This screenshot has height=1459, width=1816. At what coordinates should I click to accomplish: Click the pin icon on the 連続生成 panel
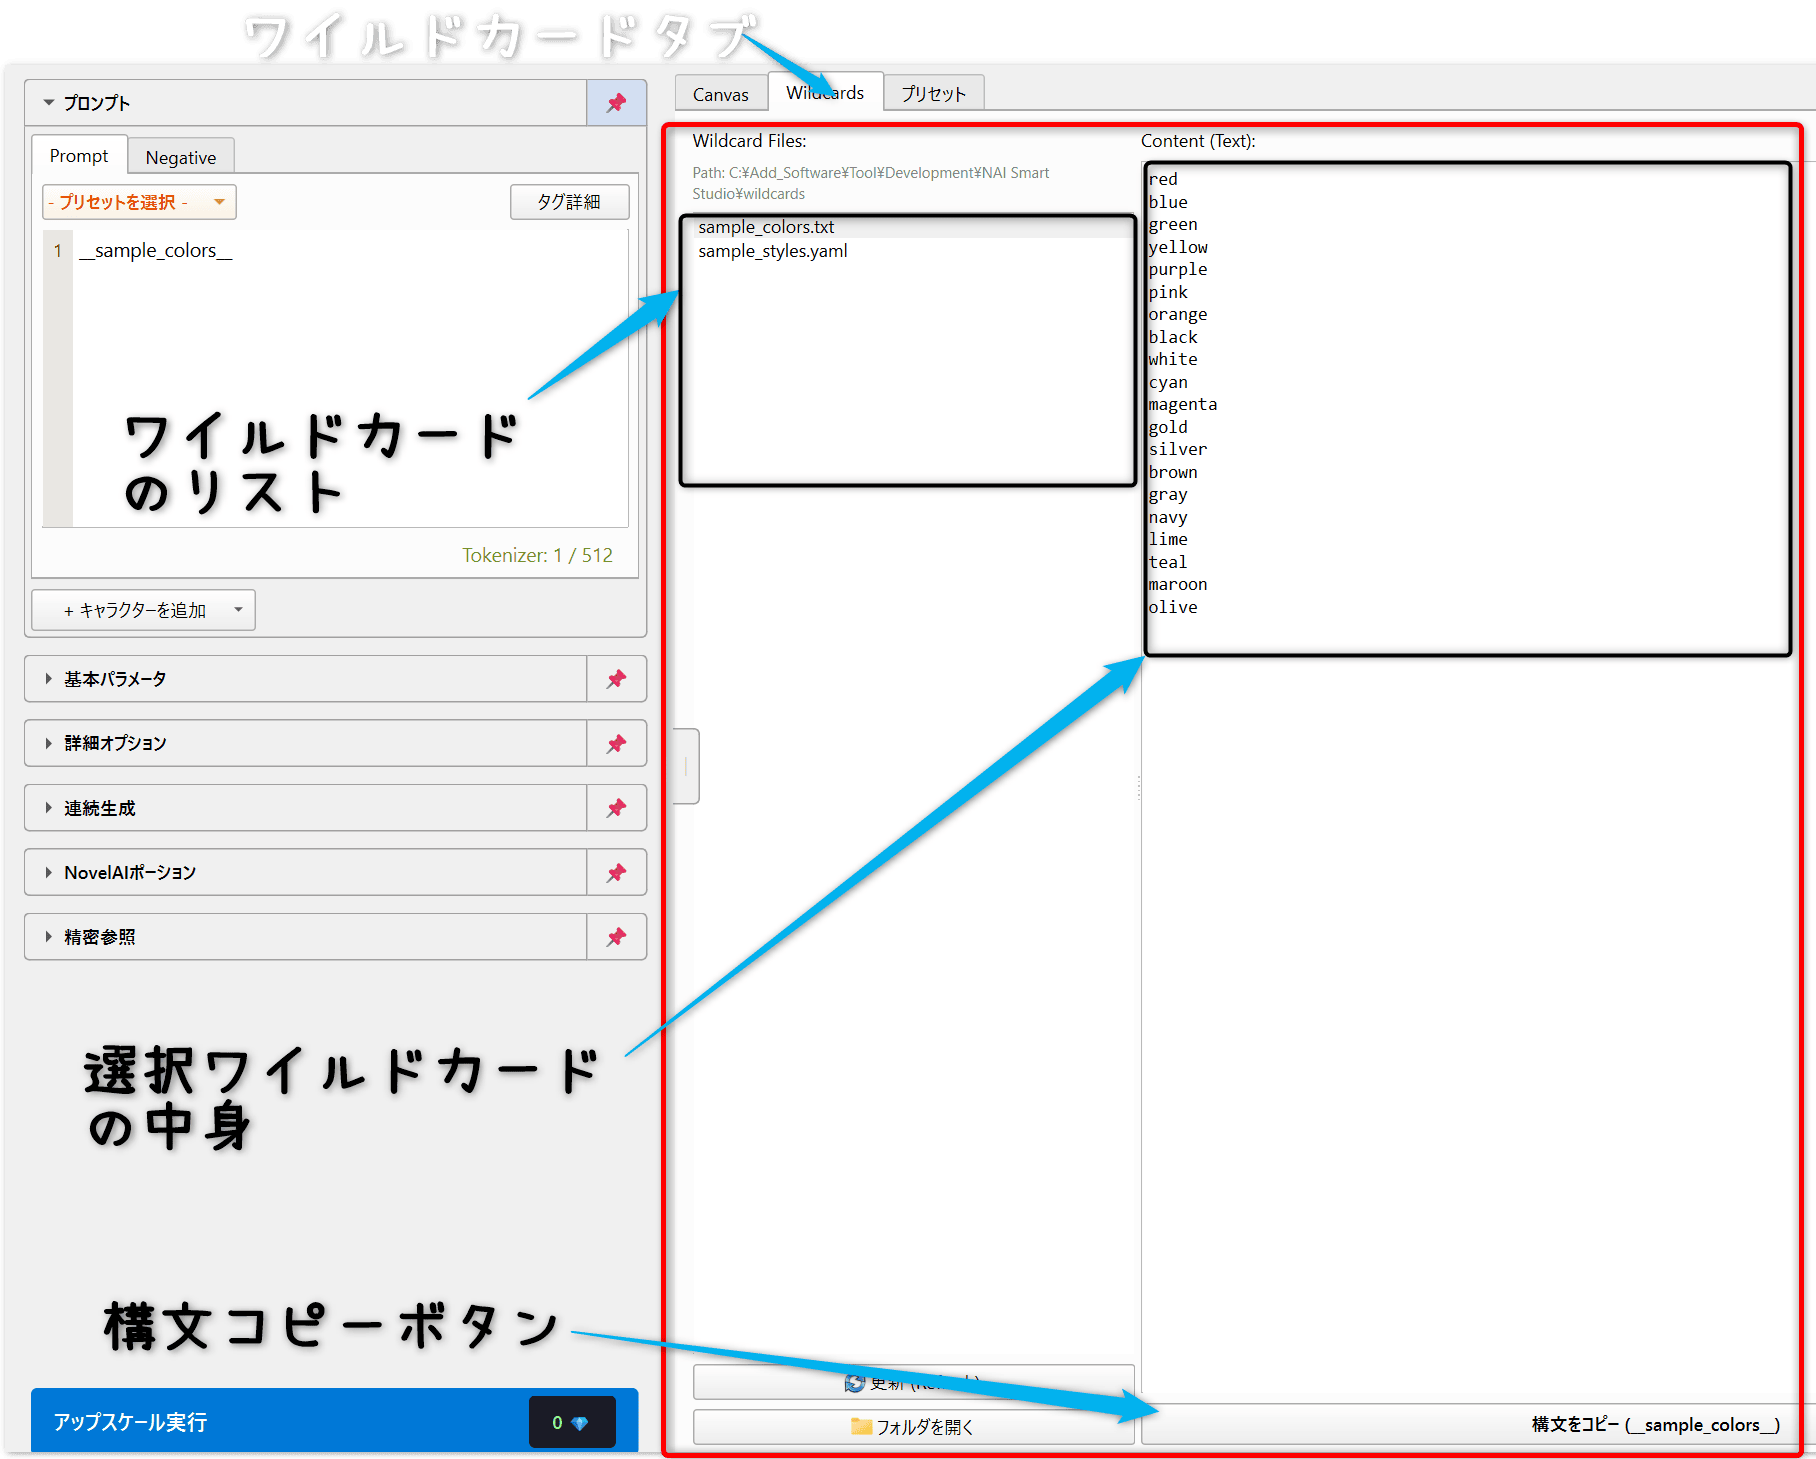click(616, 807)
